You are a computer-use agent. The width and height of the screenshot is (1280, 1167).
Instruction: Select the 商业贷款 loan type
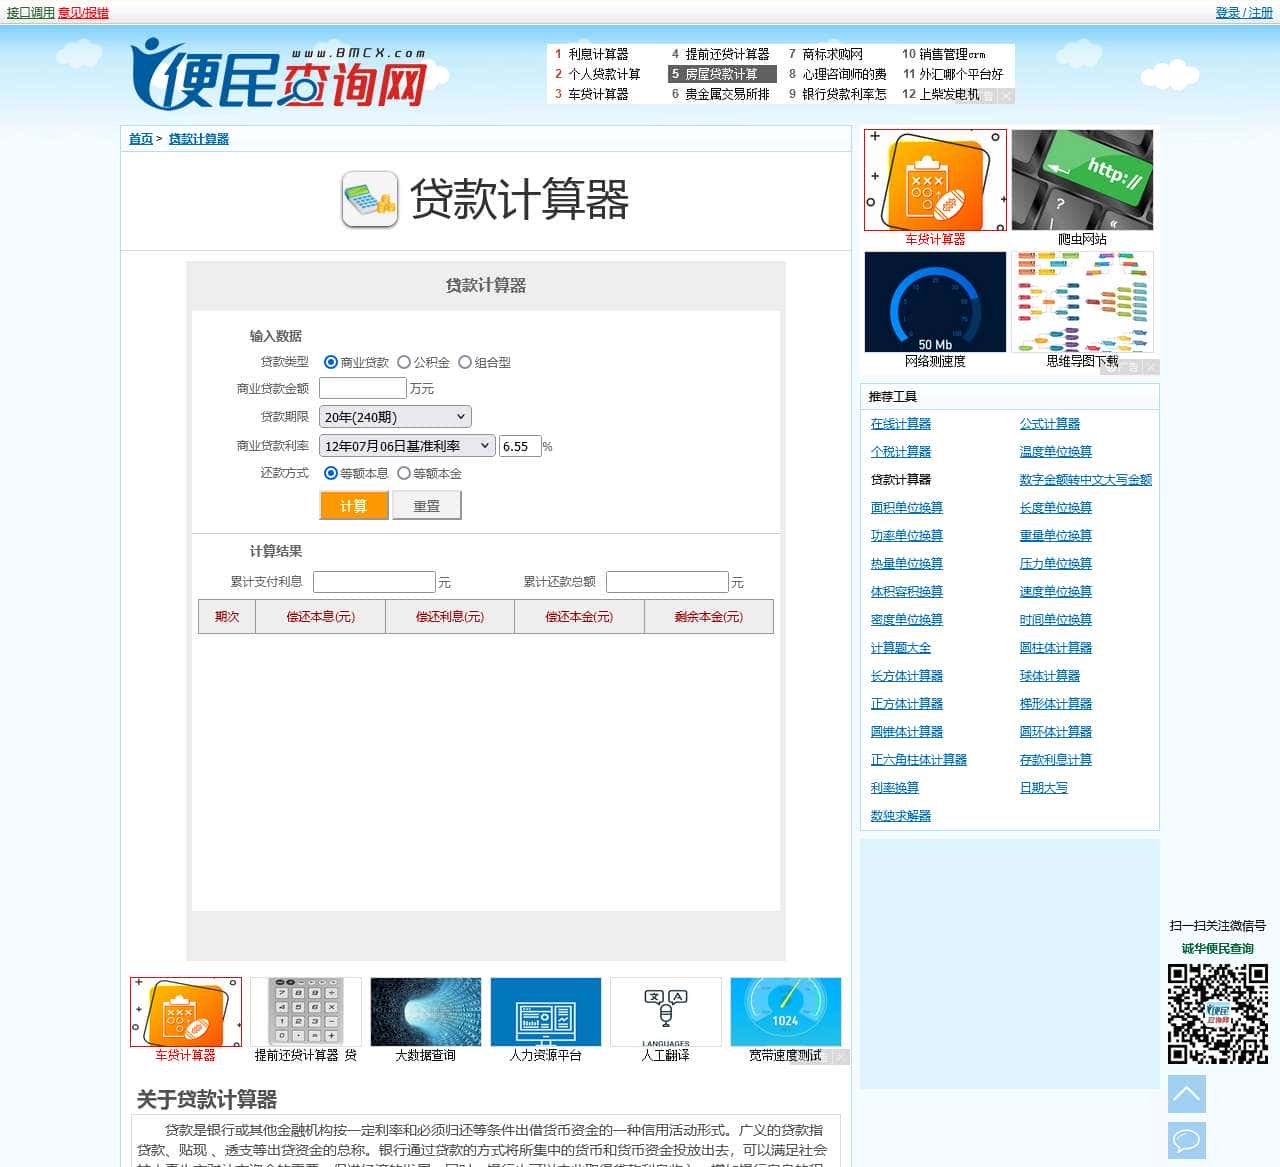[331, 362]
